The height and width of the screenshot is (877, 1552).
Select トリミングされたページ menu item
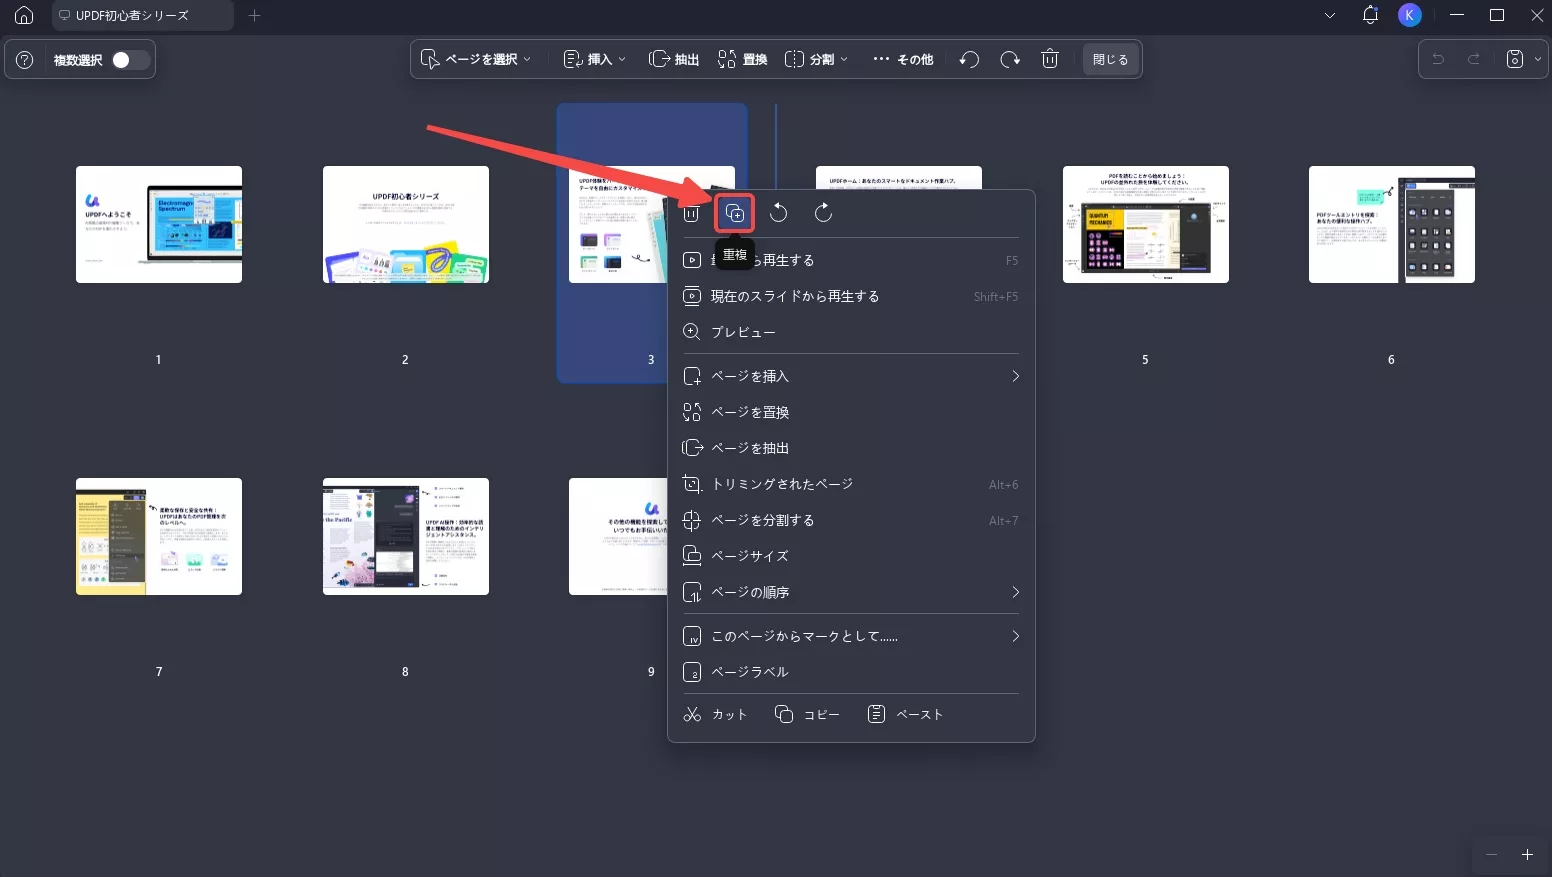[851, 484]
